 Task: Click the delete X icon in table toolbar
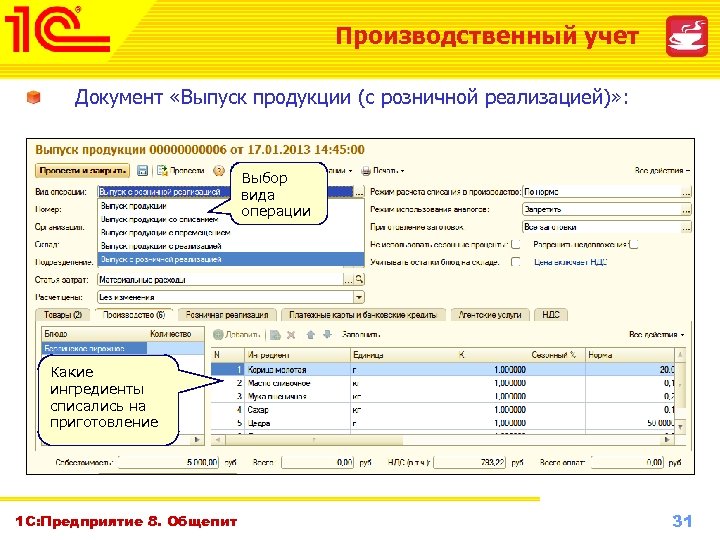pyautogui.click(x=291, y=335)
